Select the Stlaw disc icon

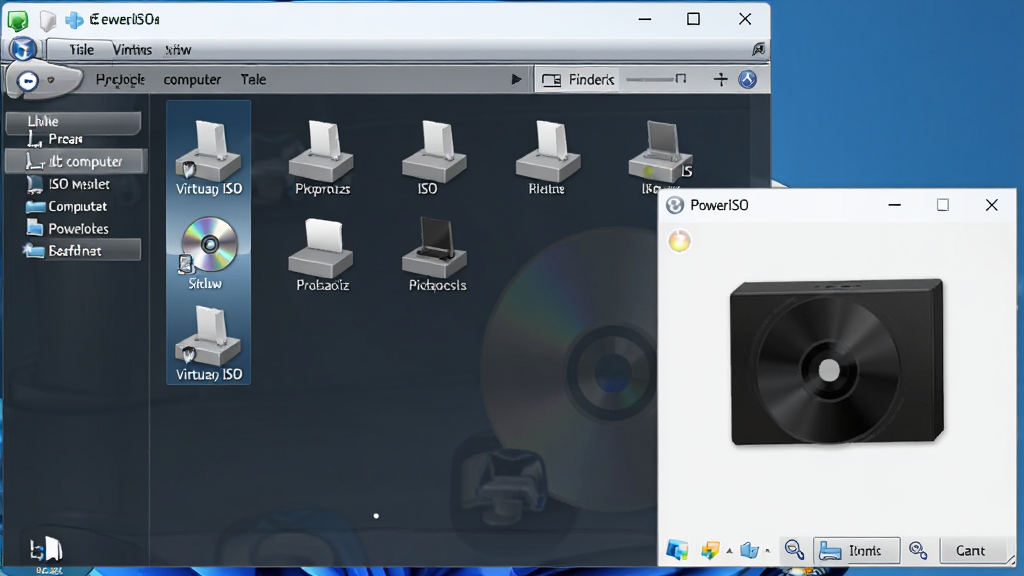tap(207, 253)
